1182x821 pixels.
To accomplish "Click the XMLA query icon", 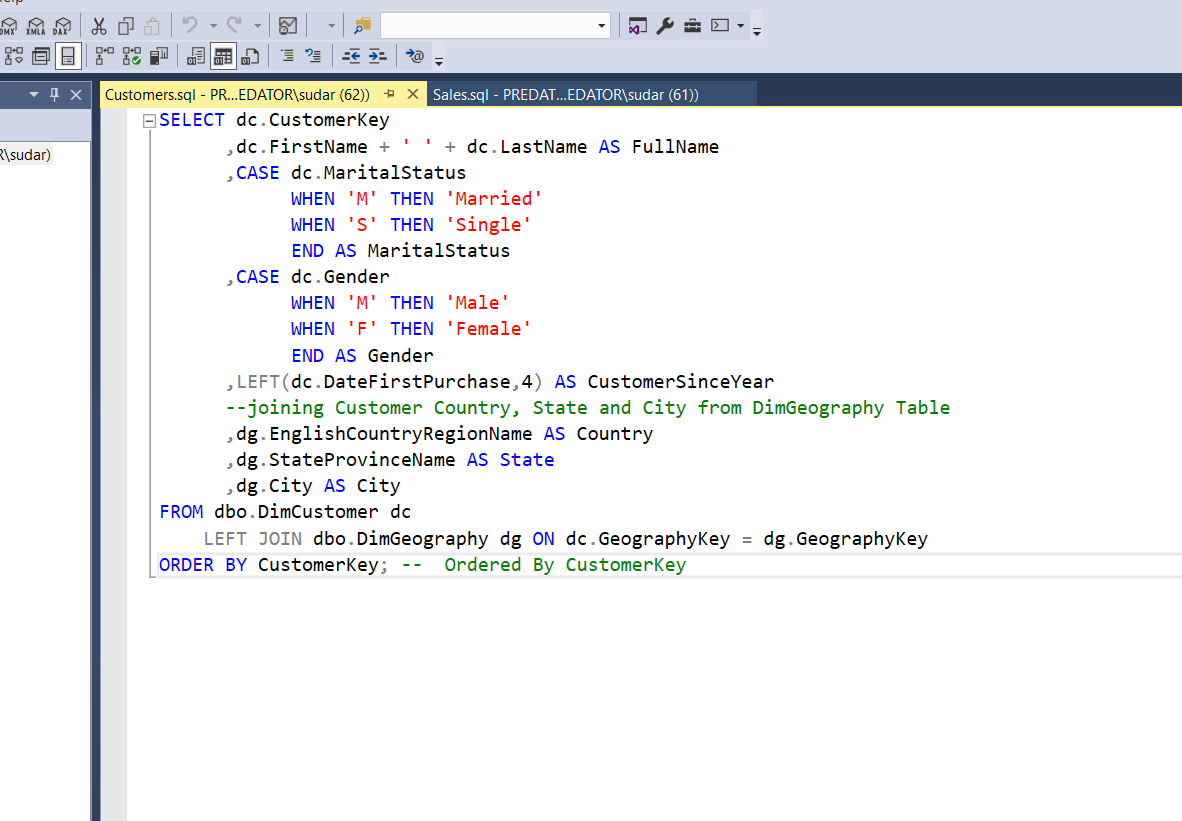I will point(36,26).
